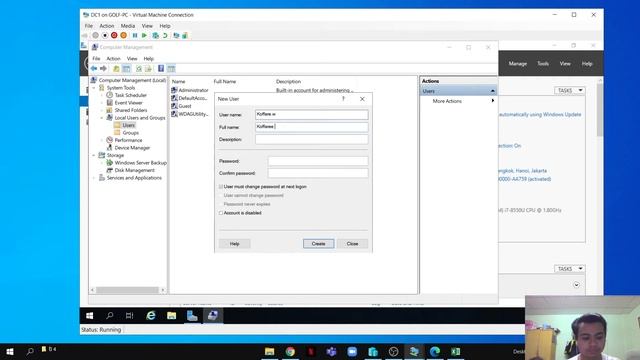
Task: Click the Show/Hide Console Tree toolbar icon
Action: (x=127, y=69)
